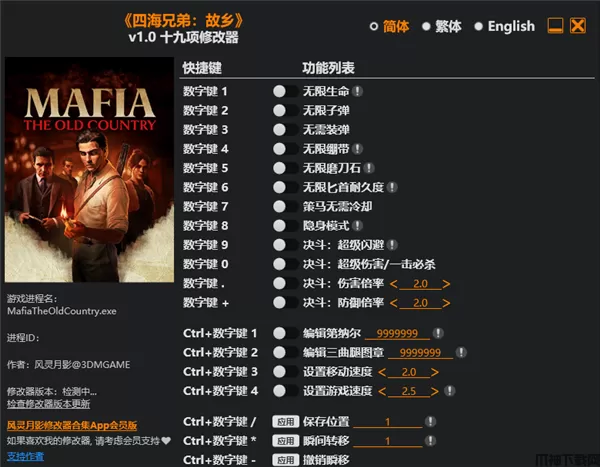Click the 瞬间转移 slot number field
Screen dimensions: 600x467
[388, 441]
